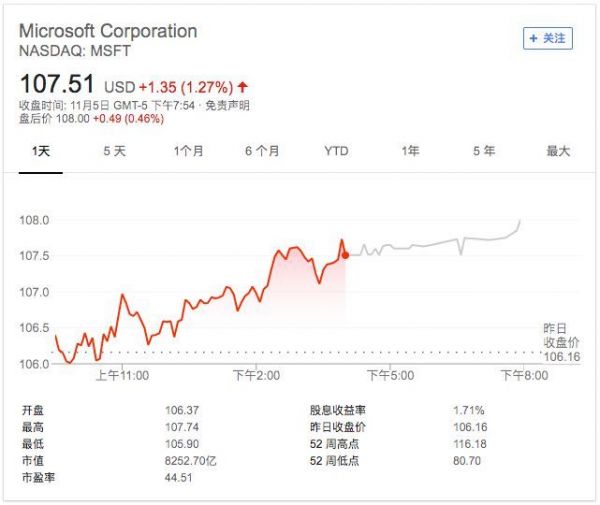The width and height of the screenshot is (600, 505).
Task: Switch to the 5 天 tab
Action: (x=114, y=151)
